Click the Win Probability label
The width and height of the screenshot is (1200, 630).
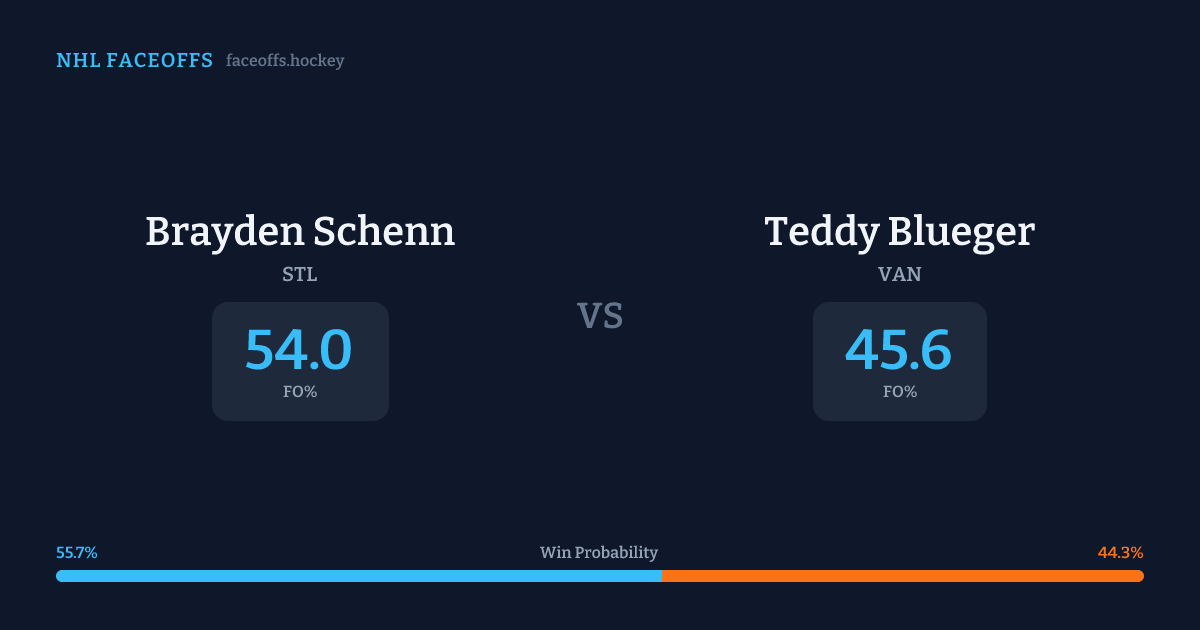click(x=599, y=553)
